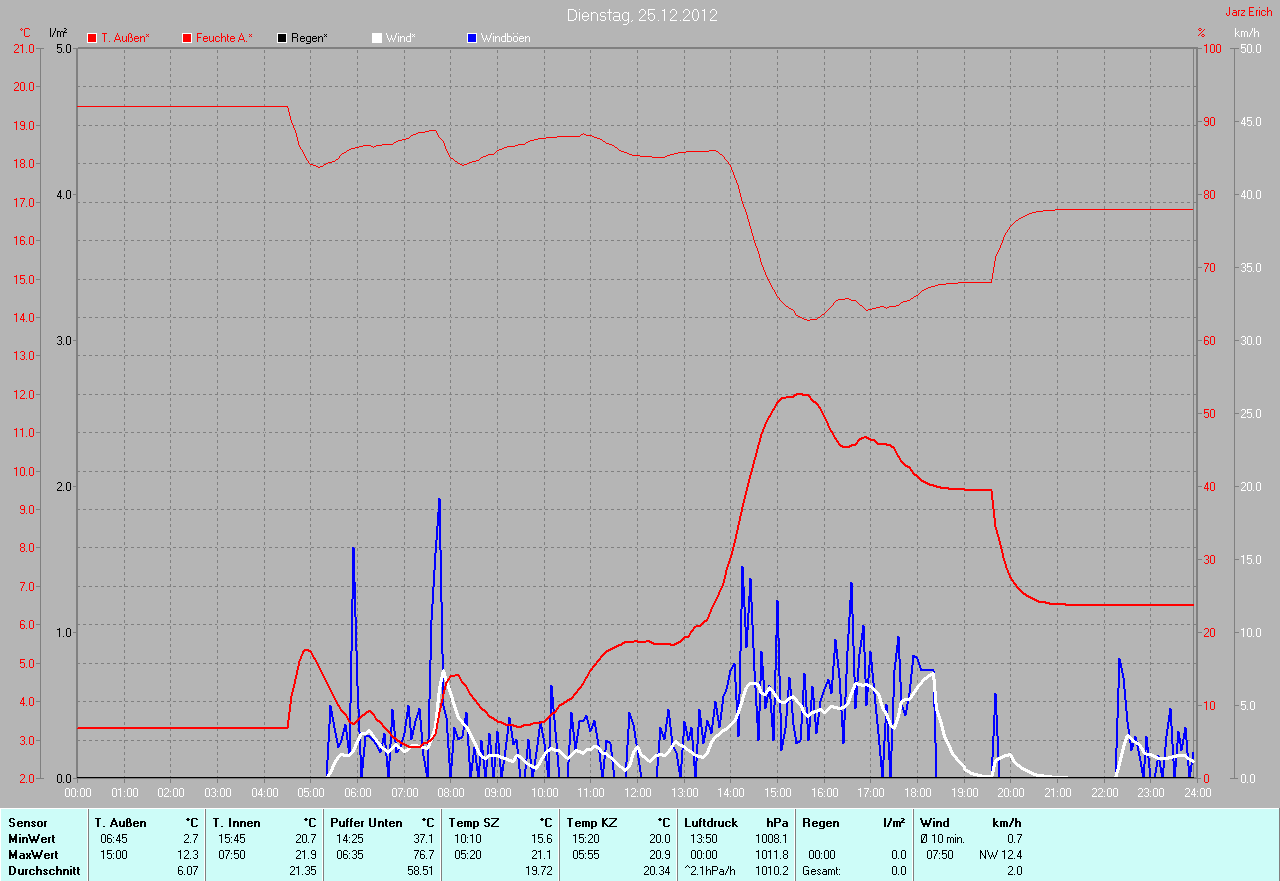Select the 'MaxWert' row label
Screen dimensions: 1280x881
pyautogui.click(x=33, y=855)
